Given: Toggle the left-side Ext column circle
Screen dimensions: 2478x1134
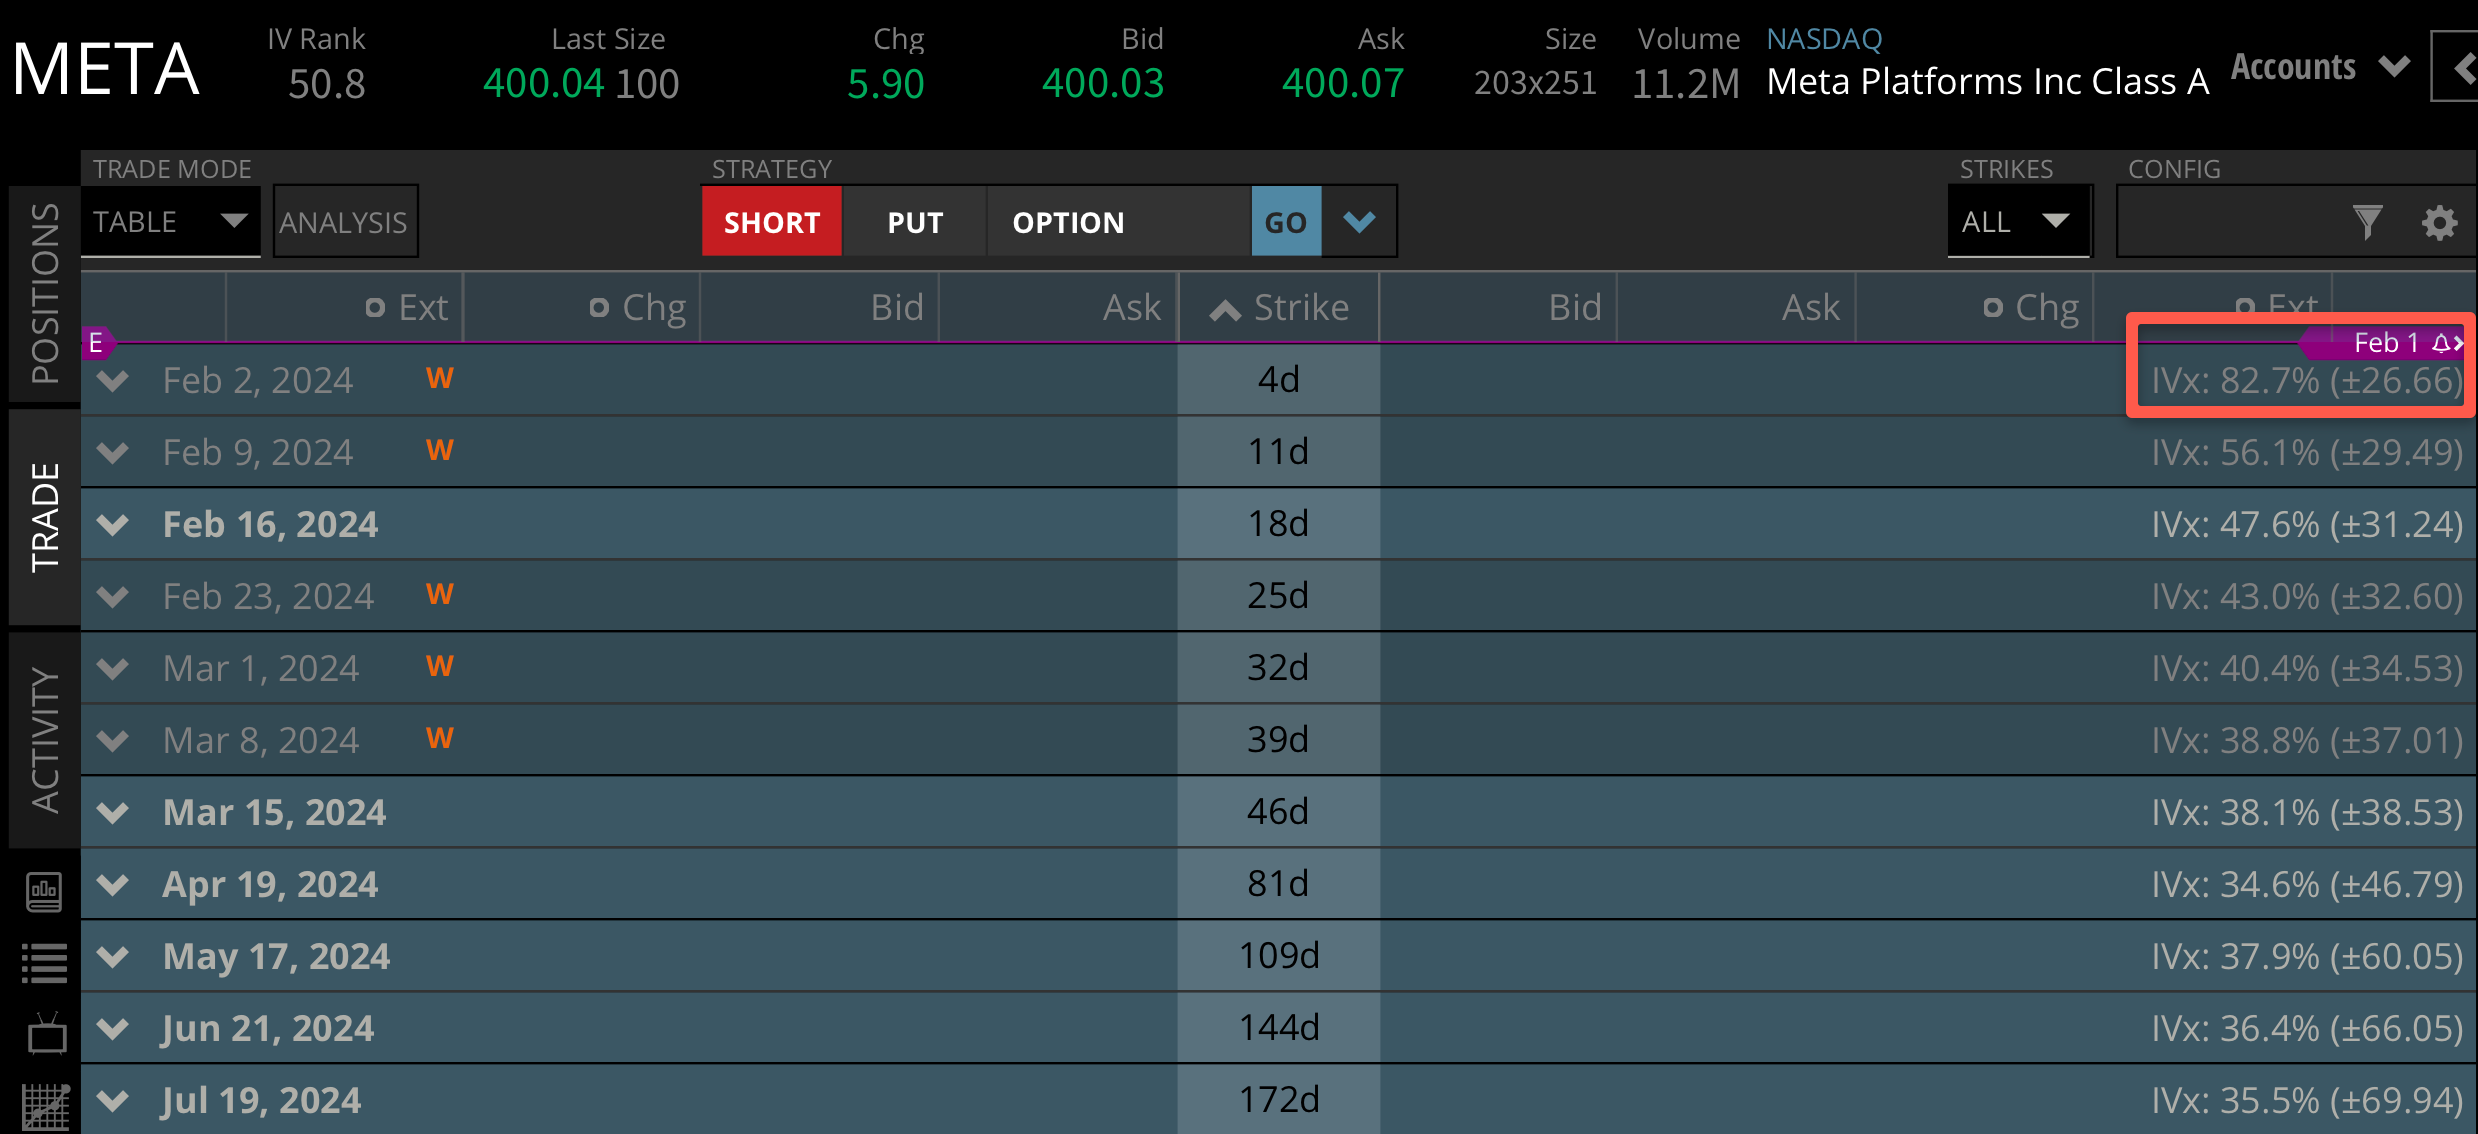Looking at the screenshot, I should click(x=375, y=308).
